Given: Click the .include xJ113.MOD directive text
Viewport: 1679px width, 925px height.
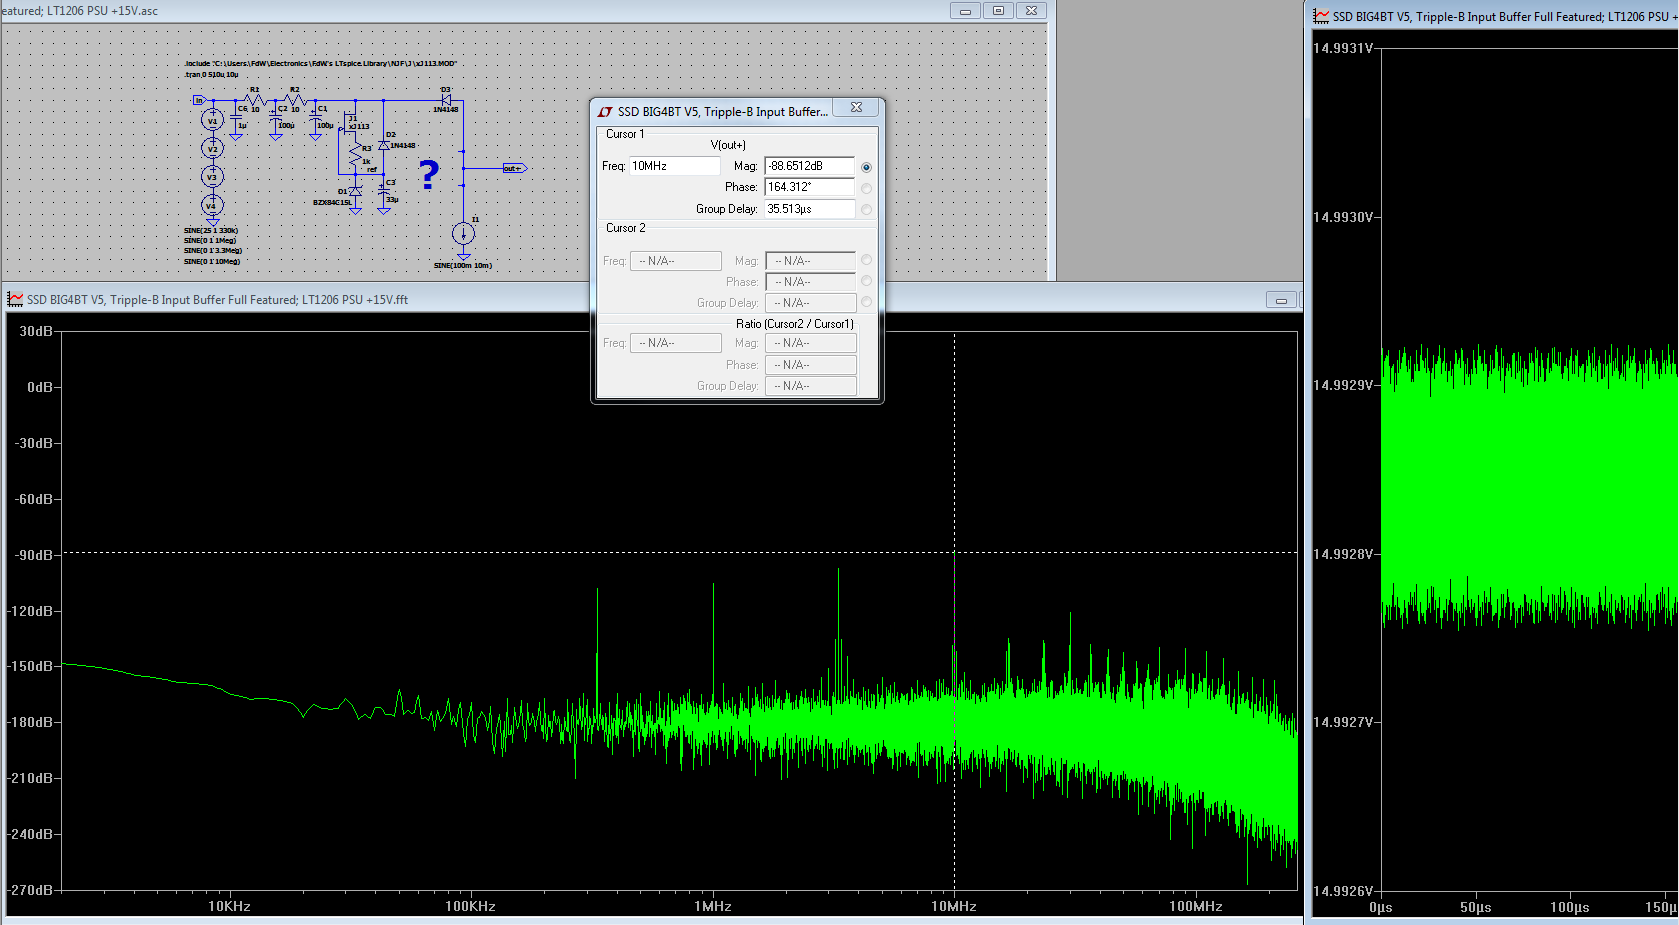Looking at the screenshot, I should pyautogui.click(x=320, y=63).
